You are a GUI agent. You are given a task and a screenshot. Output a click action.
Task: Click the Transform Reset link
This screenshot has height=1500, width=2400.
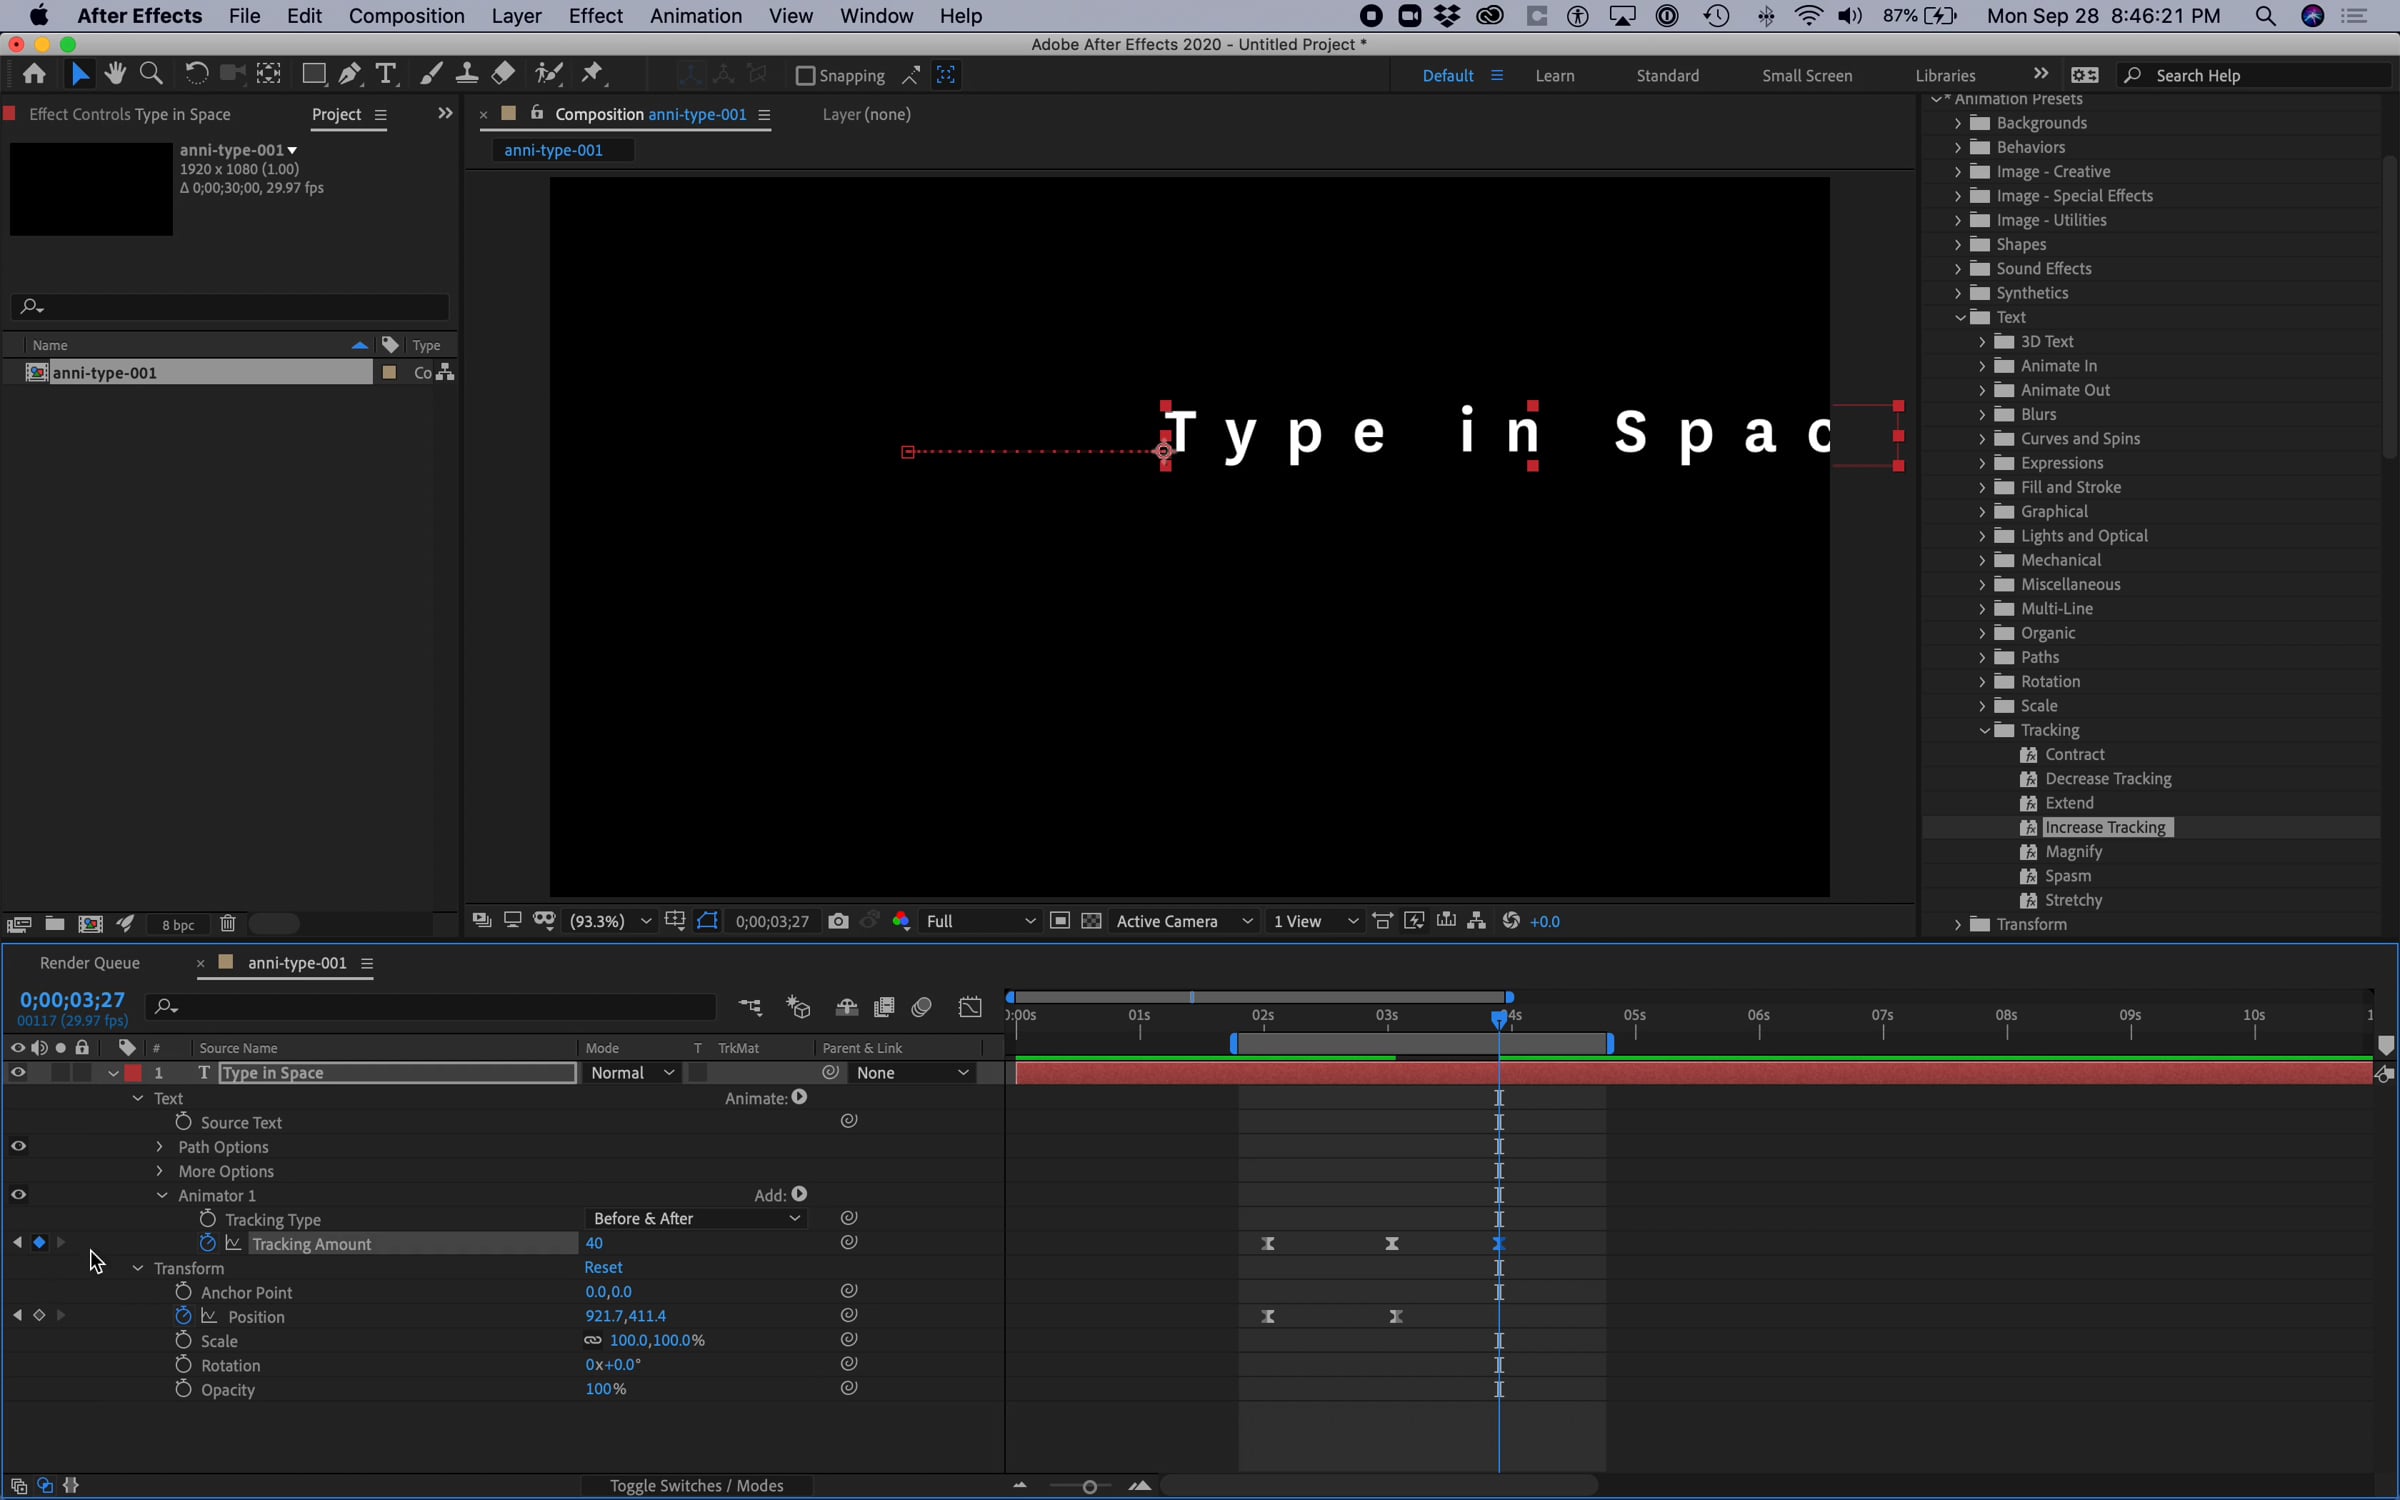603,1267
